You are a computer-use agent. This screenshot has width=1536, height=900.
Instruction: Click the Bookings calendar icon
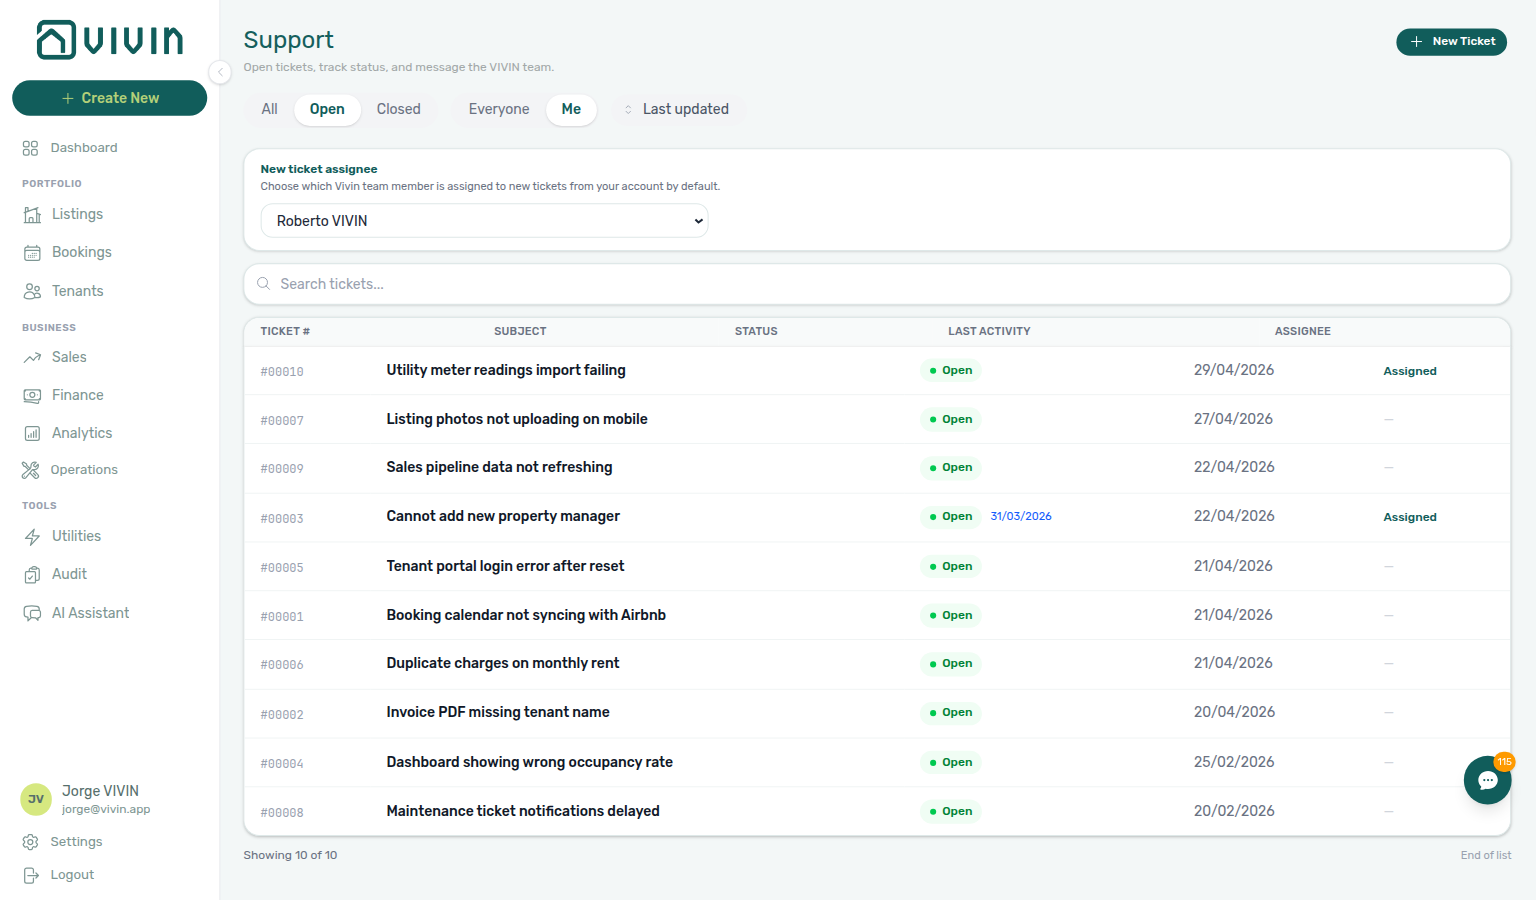[32, 253]
